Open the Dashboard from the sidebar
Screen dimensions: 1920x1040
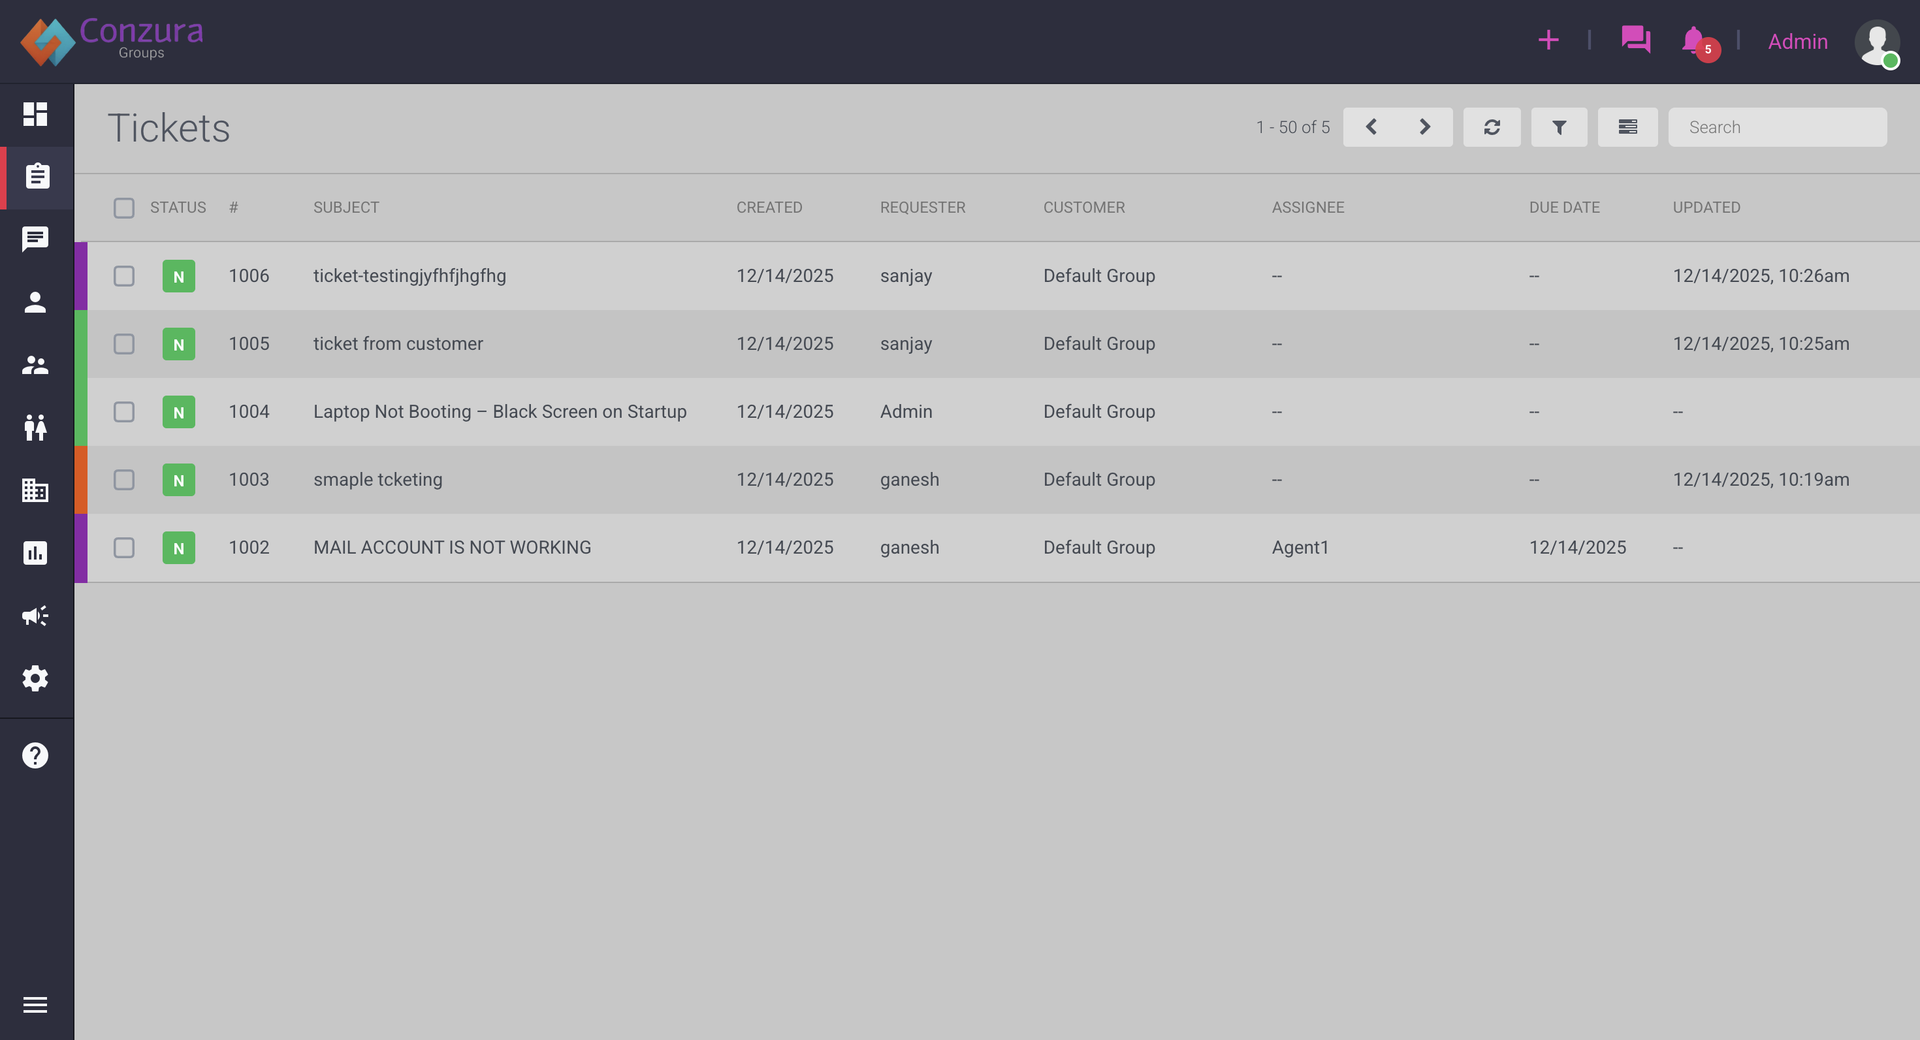[x=36, y=114]
